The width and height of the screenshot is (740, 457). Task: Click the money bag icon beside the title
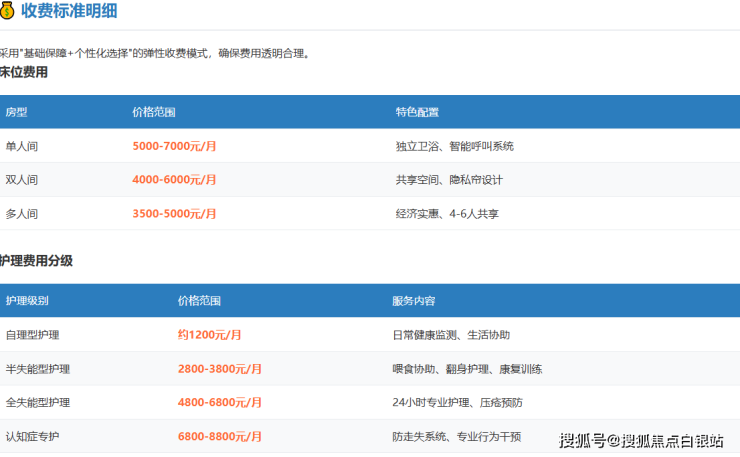point(8,11)
